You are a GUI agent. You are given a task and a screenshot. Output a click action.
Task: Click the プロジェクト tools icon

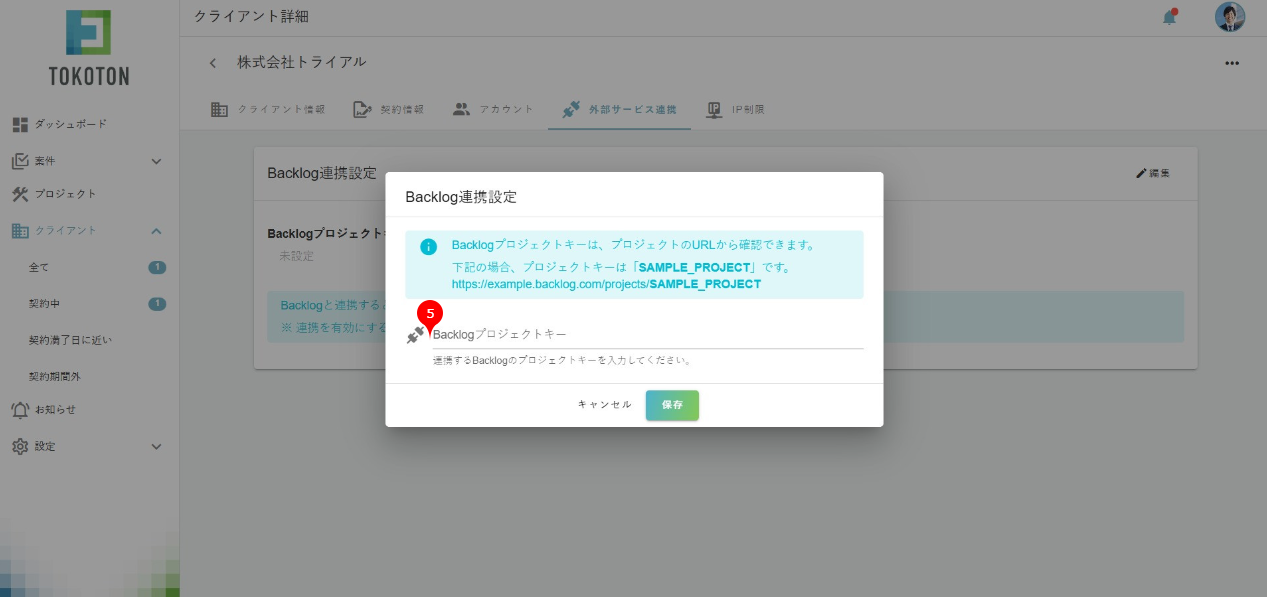[x=20, y=194]
